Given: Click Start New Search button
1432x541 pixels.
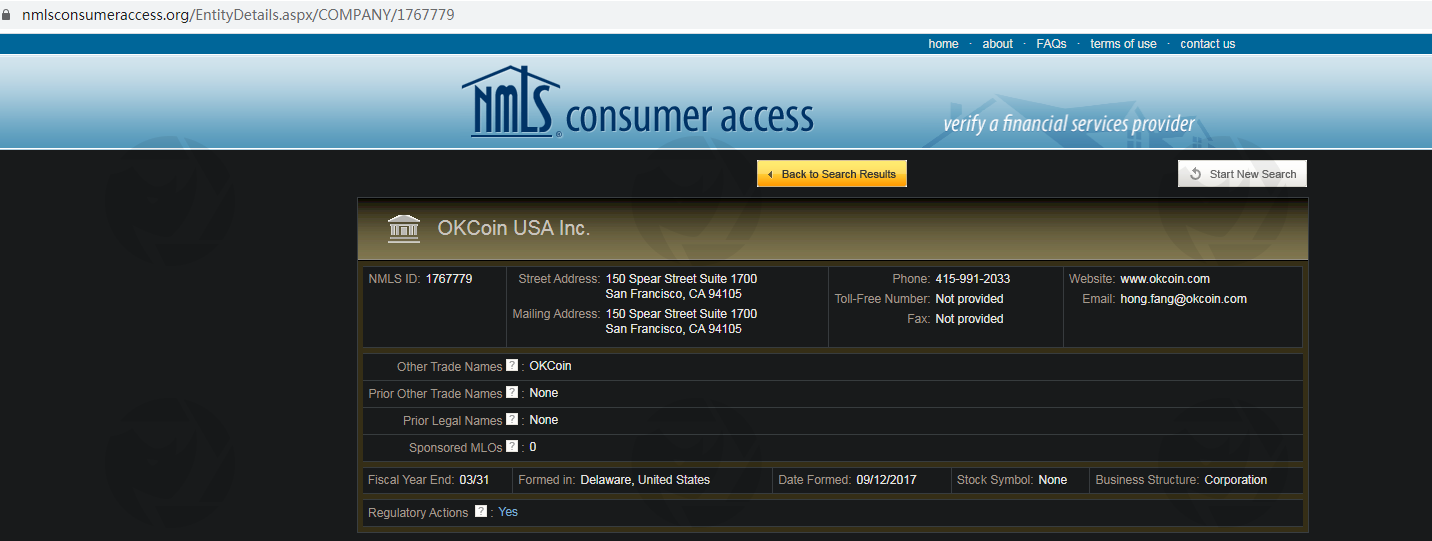Looking at the screenshot, I should point(1242,174).
